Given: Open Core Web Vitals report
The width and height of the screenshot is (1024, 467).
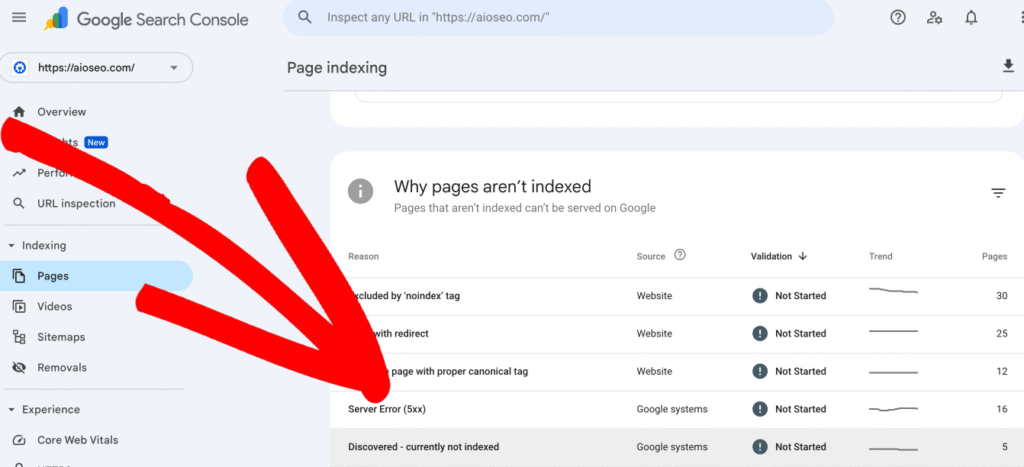Looking at the screenshot, I should click(77, 440).
